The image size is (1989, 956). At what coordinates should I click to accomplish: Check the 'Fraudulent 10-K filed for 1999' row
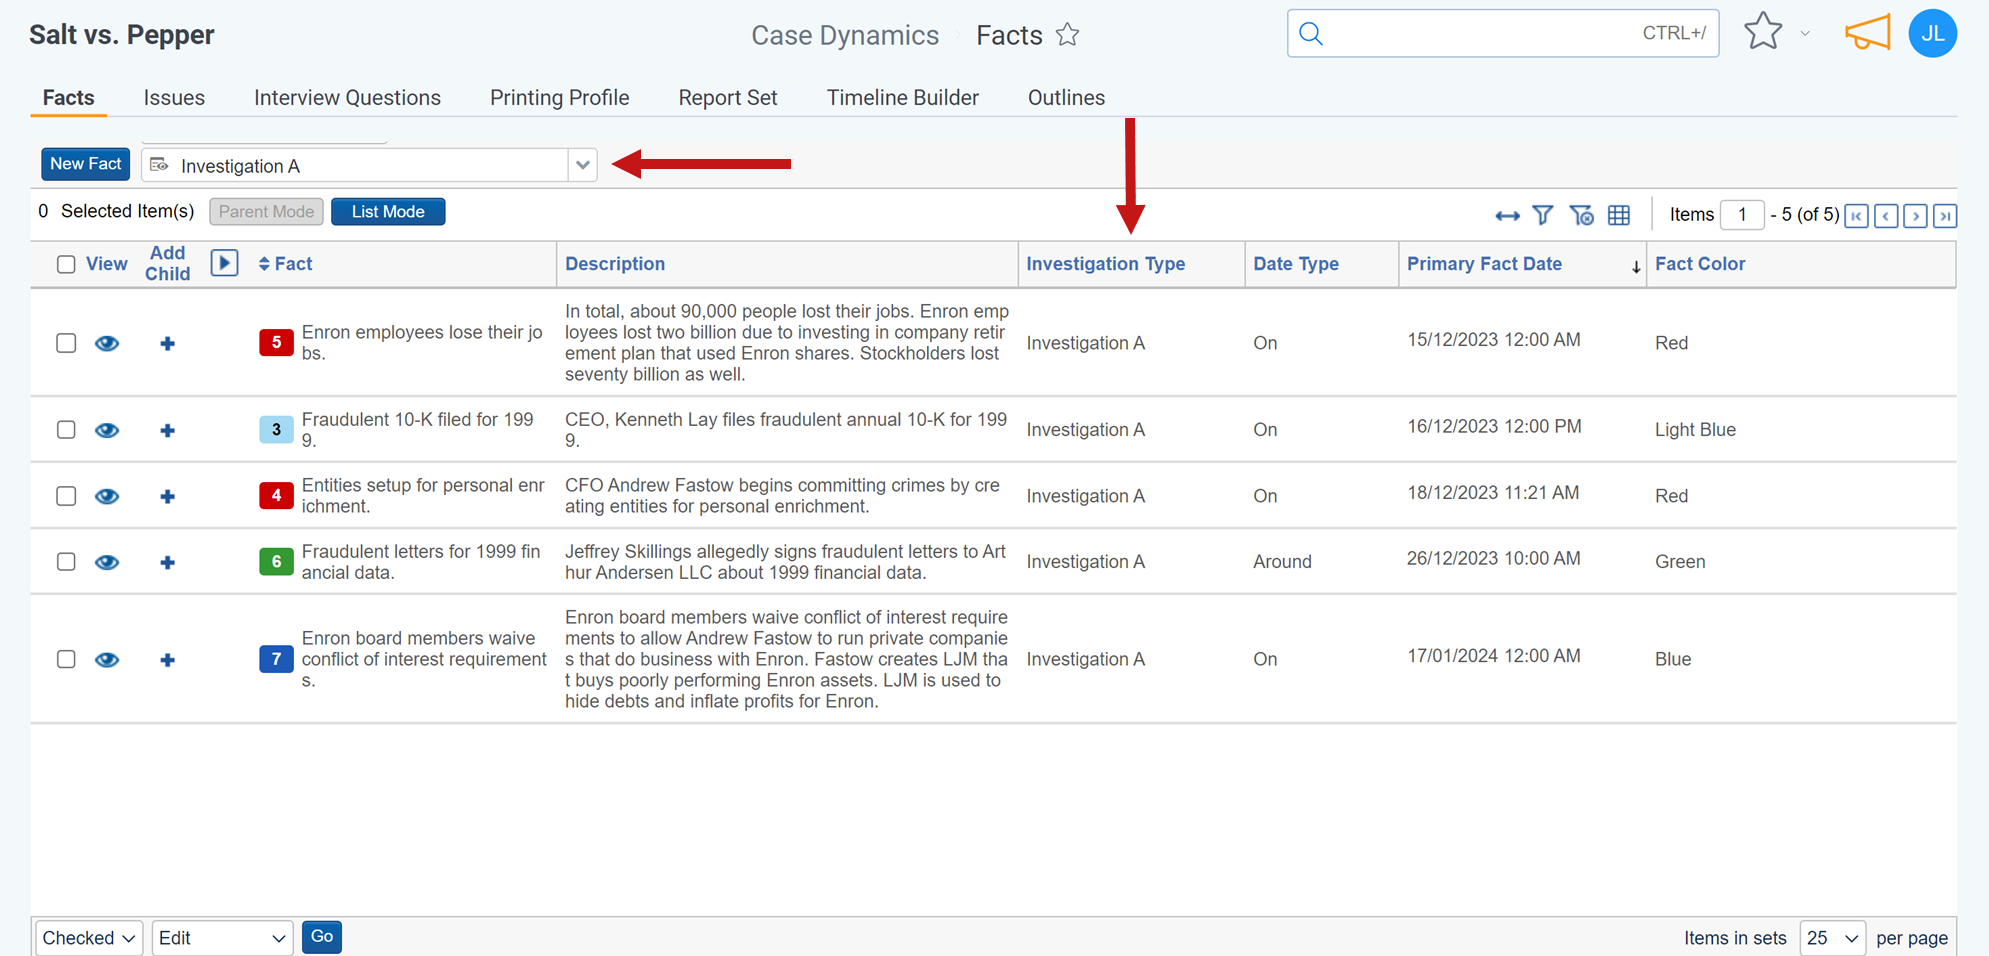[x=66, y=430]
